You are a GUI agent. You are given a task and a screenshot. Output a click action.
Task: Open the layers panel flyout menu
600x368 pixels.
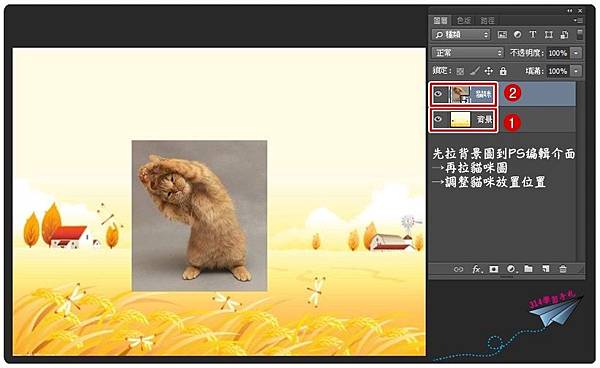point(579,20)
